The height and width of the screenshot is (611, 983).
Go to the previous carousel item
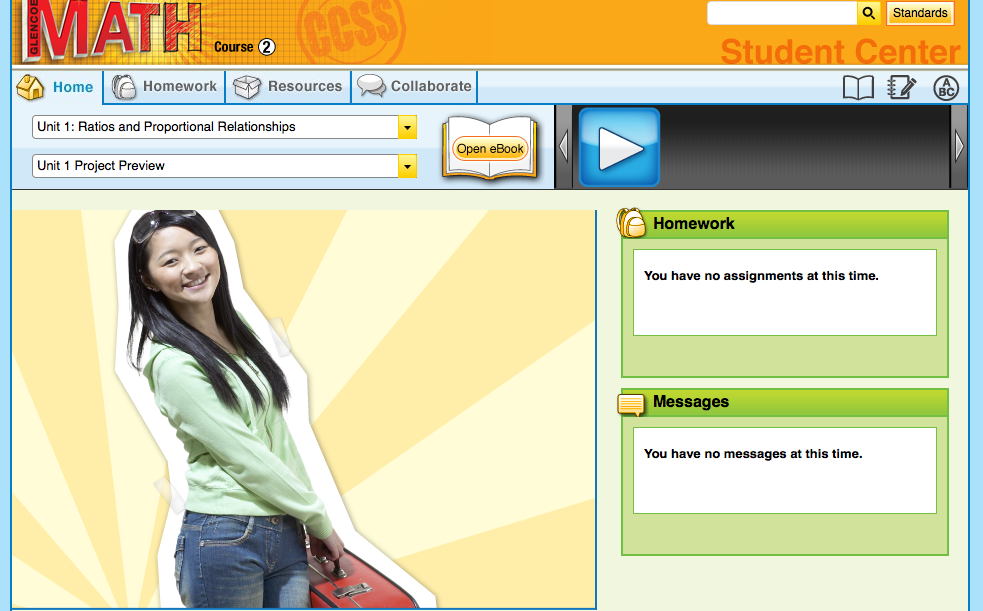(563, 147)
